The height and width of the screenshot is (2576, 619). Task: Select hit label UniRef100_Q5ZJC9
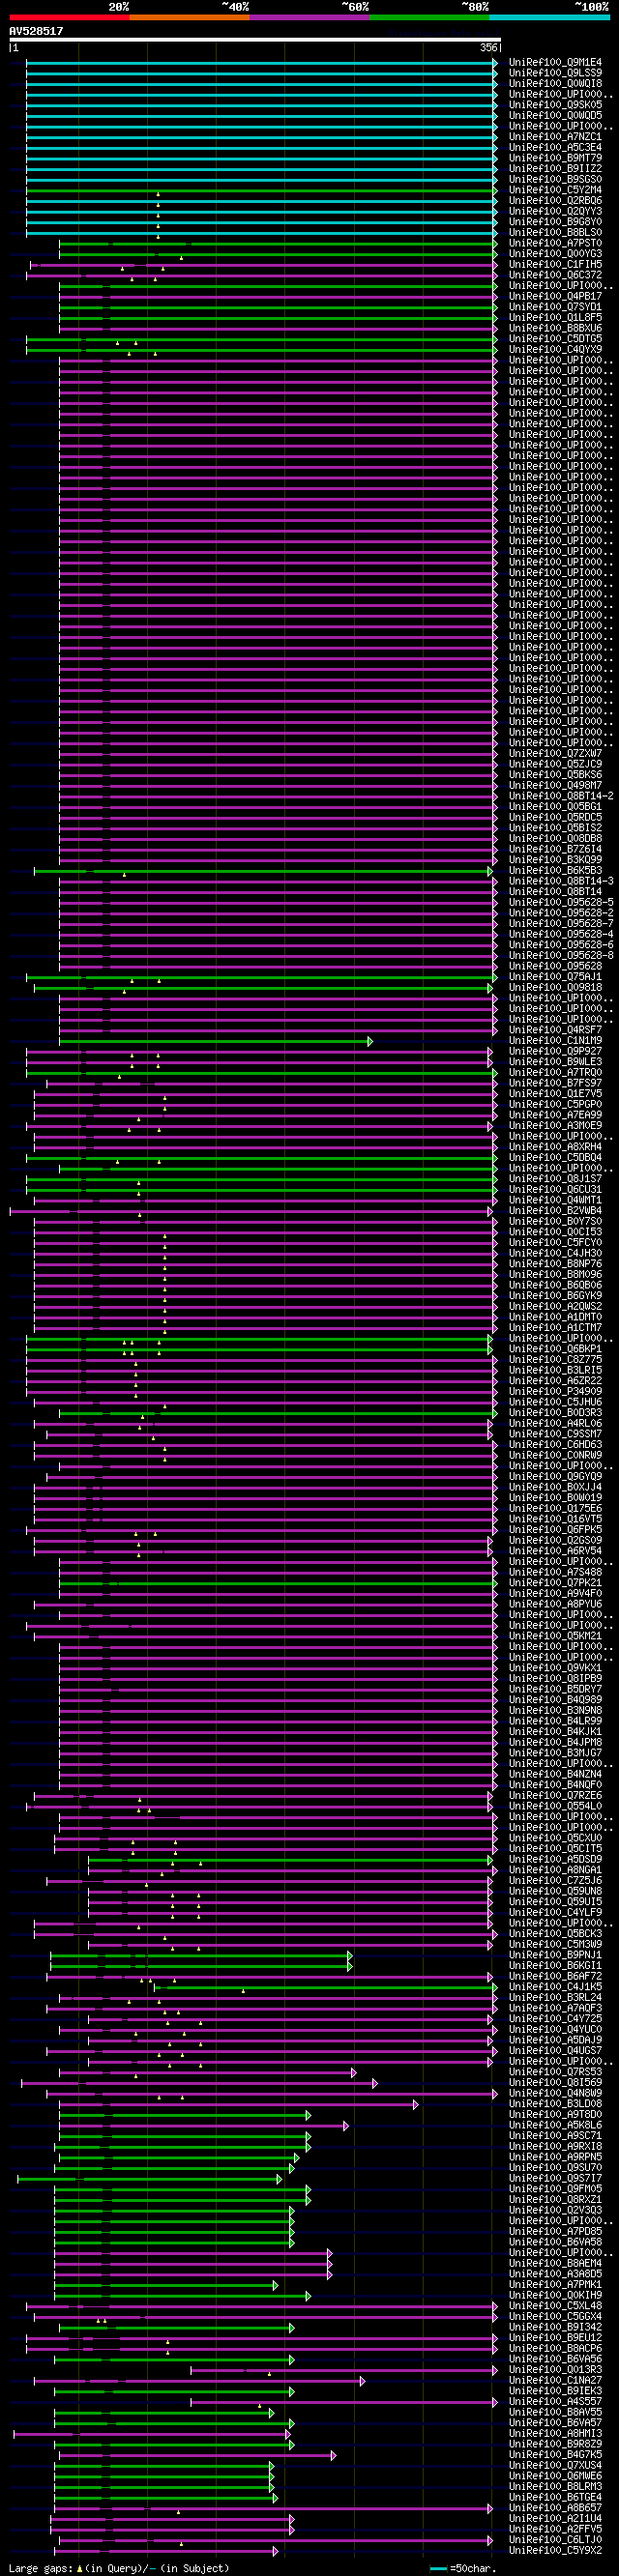555,764
